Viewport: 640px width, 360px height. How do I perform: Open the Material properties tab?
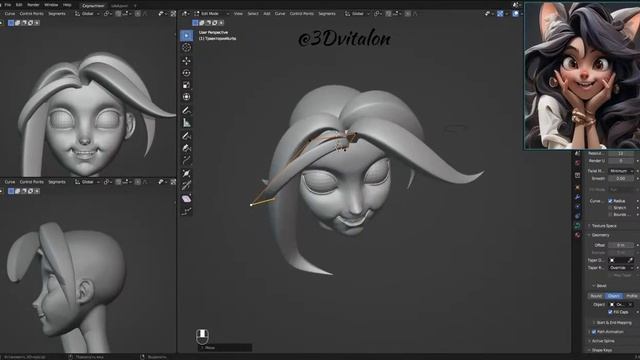click(578, 235)
